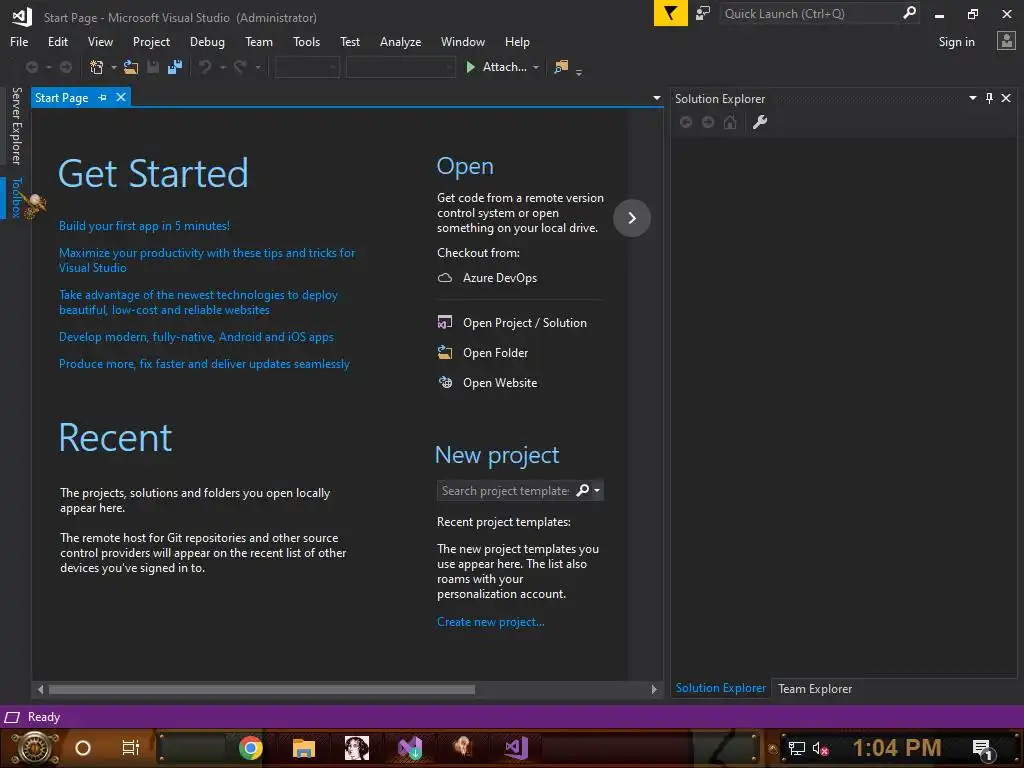Open the active documents list dropdown arrow
Image resolution: width=1024 pixels, height=768 pixels.
coord(657,98)
